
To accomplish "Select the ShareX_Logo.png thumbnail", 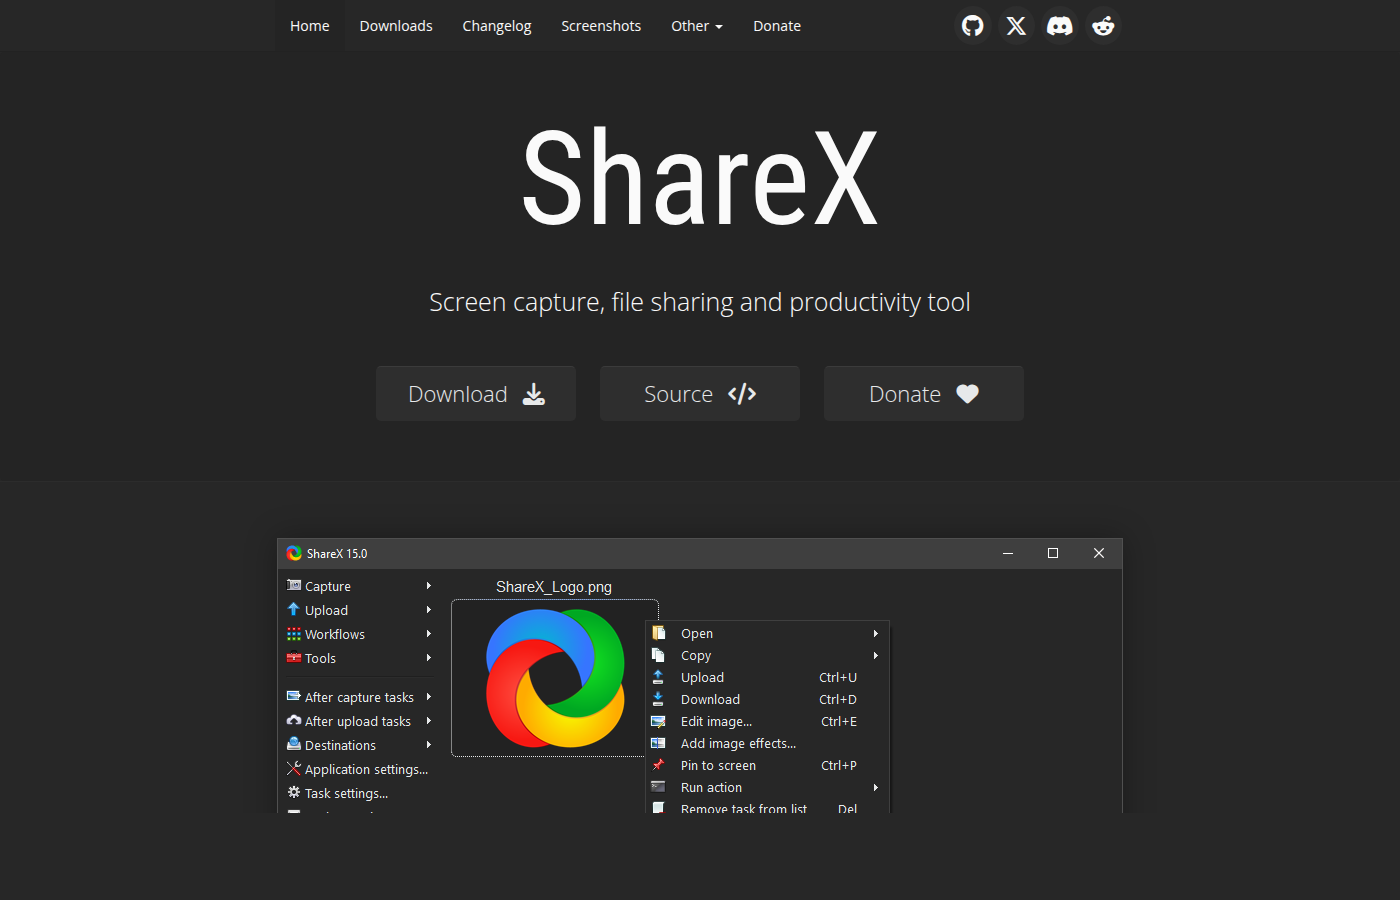I will click(x=554, y=678).
